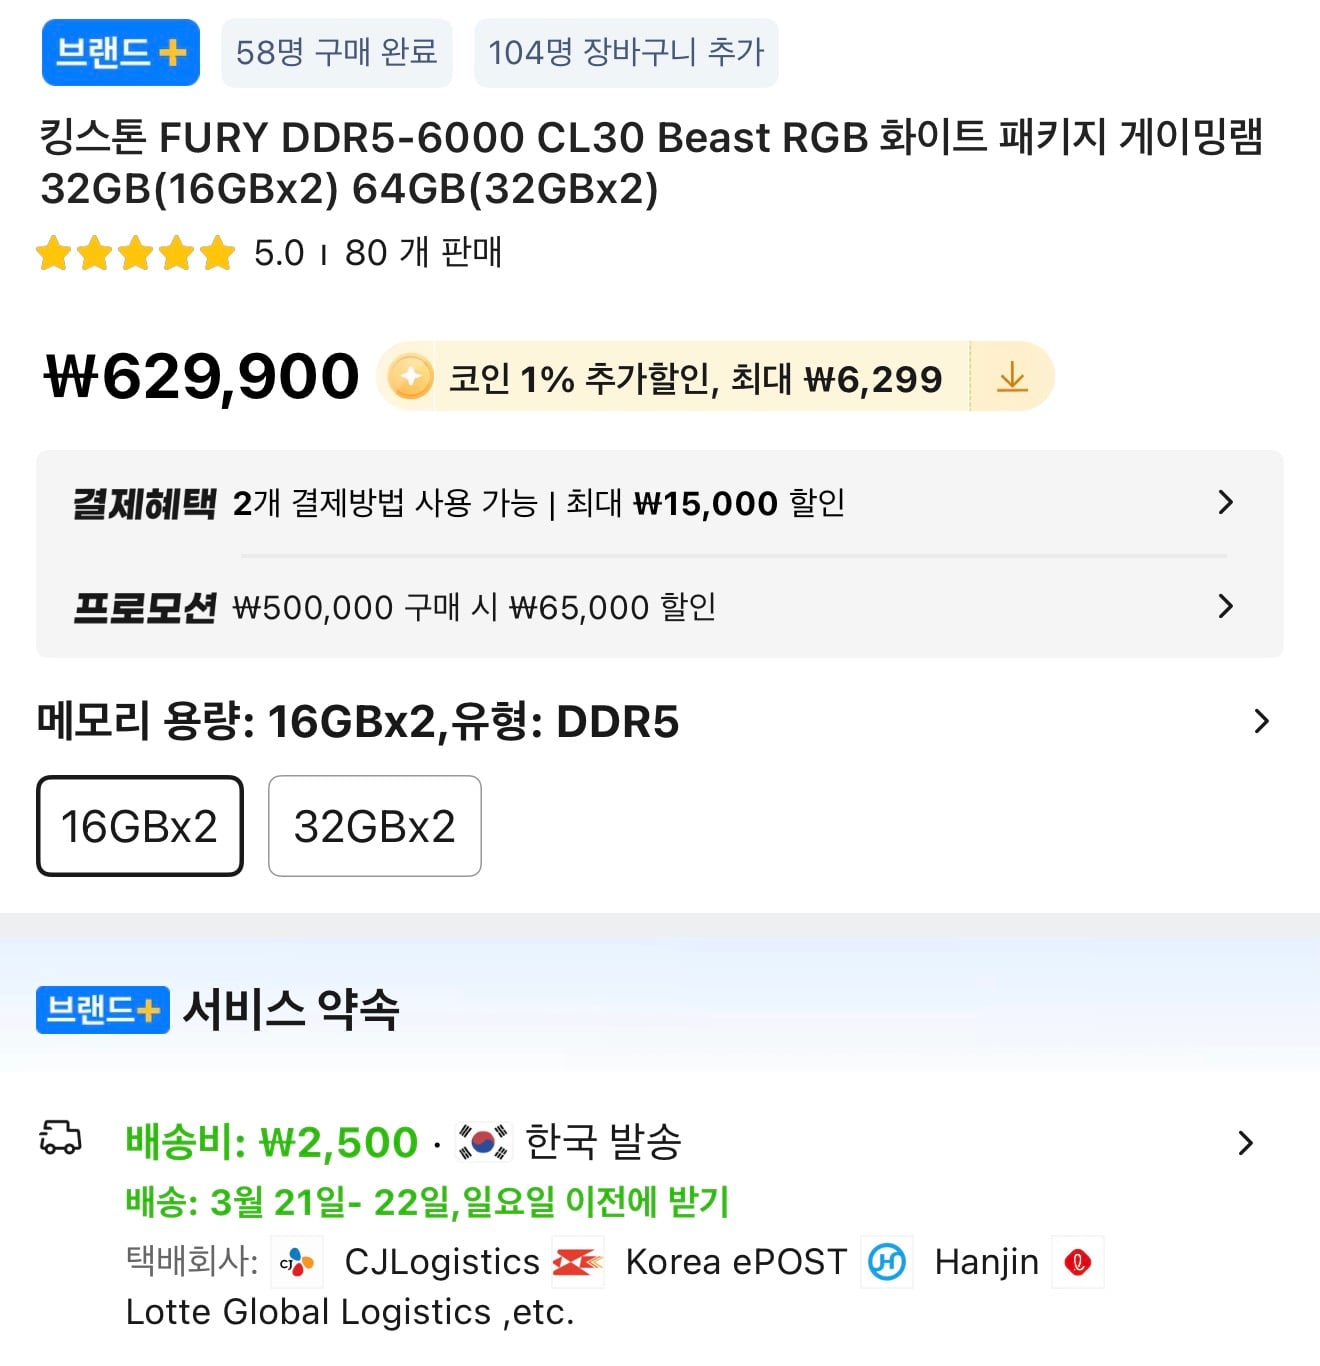Click the download arrow on the coupon banner
Viewport: 1320px width, 1366px height.
1014,377
